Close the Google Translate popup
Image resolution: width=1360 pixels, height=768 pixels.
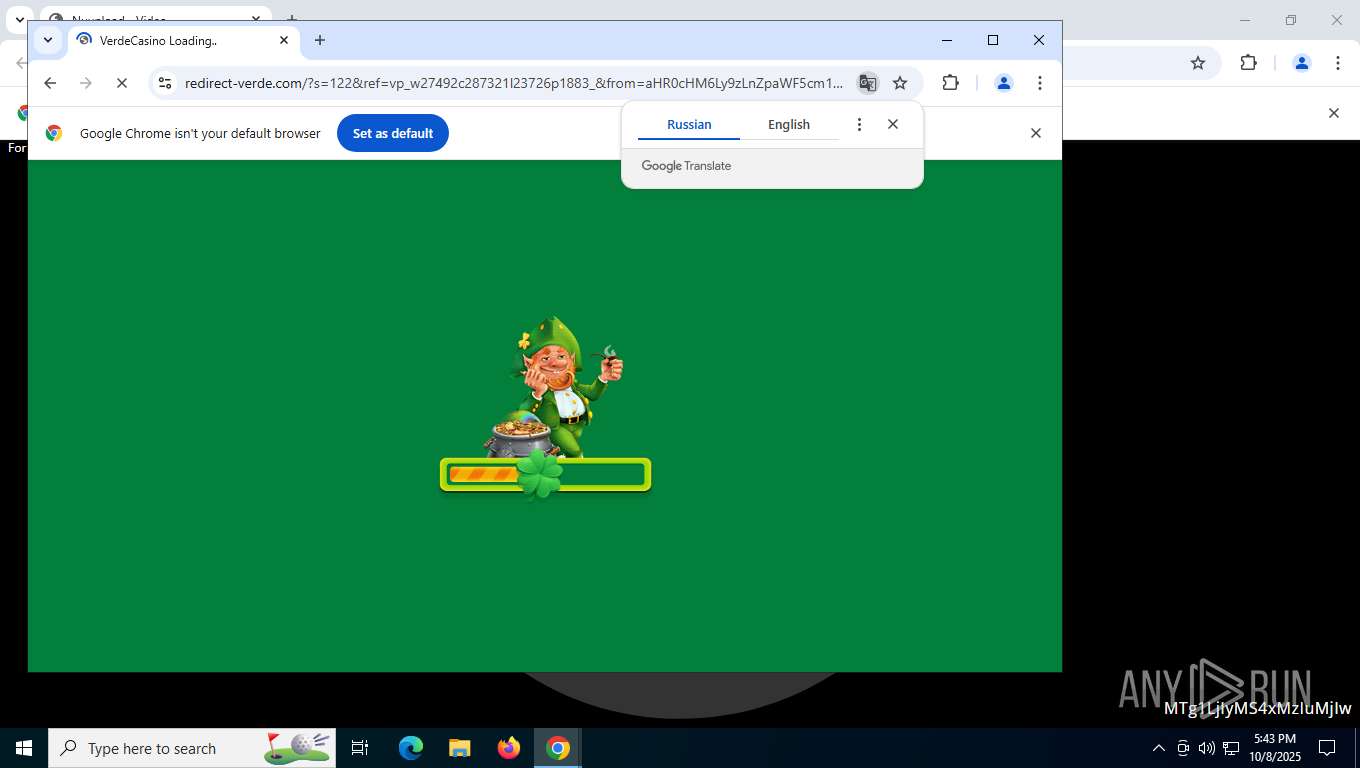[893, 125]
